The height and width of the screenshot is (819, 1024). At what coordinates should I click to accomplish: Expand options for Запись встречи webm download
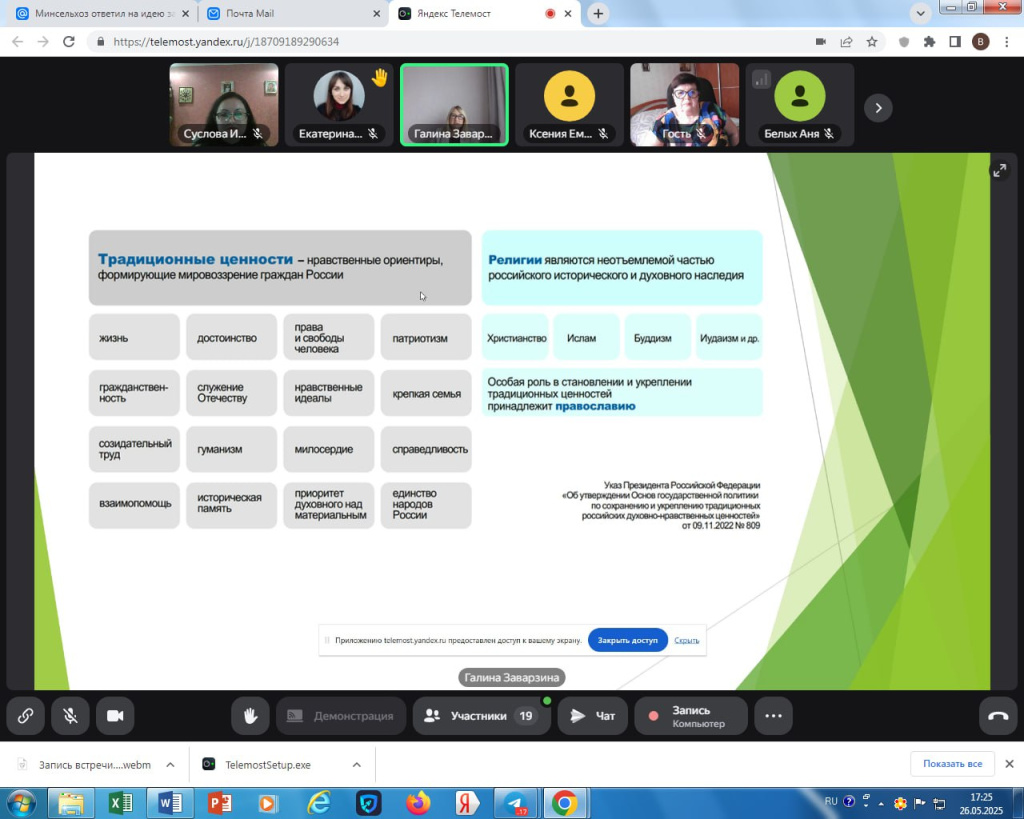(x=170, y=764)
